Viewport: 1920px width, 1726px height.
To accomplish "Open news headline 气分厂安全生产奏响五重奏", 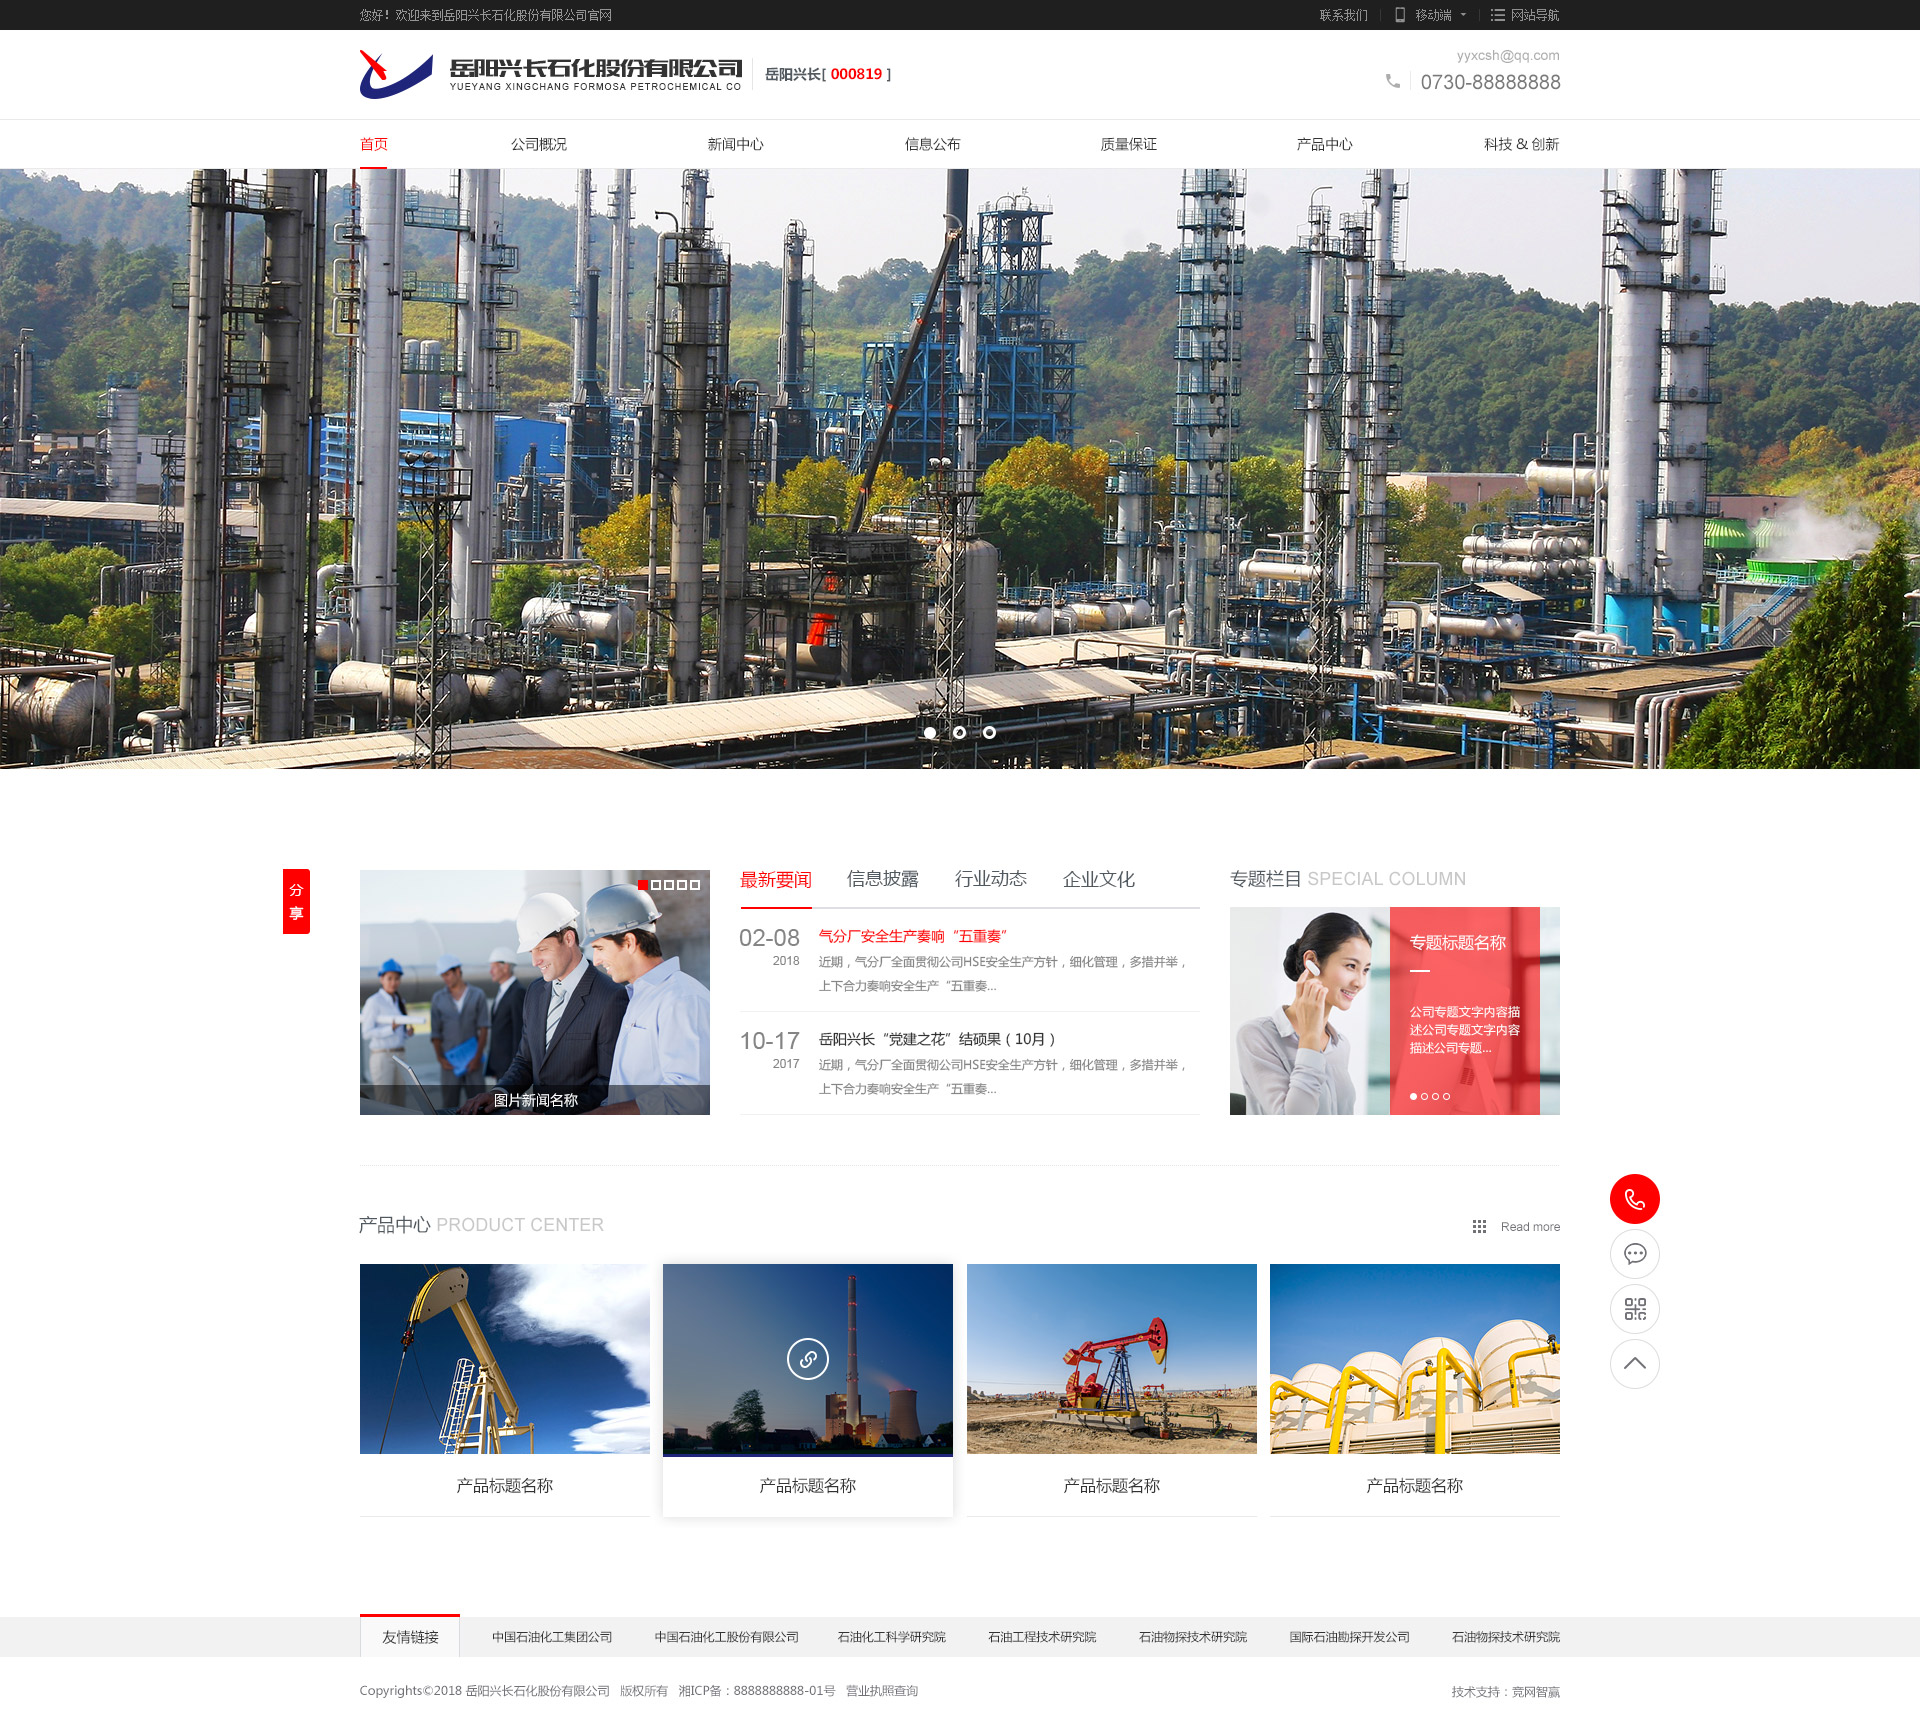I will [x=912, y=936].
